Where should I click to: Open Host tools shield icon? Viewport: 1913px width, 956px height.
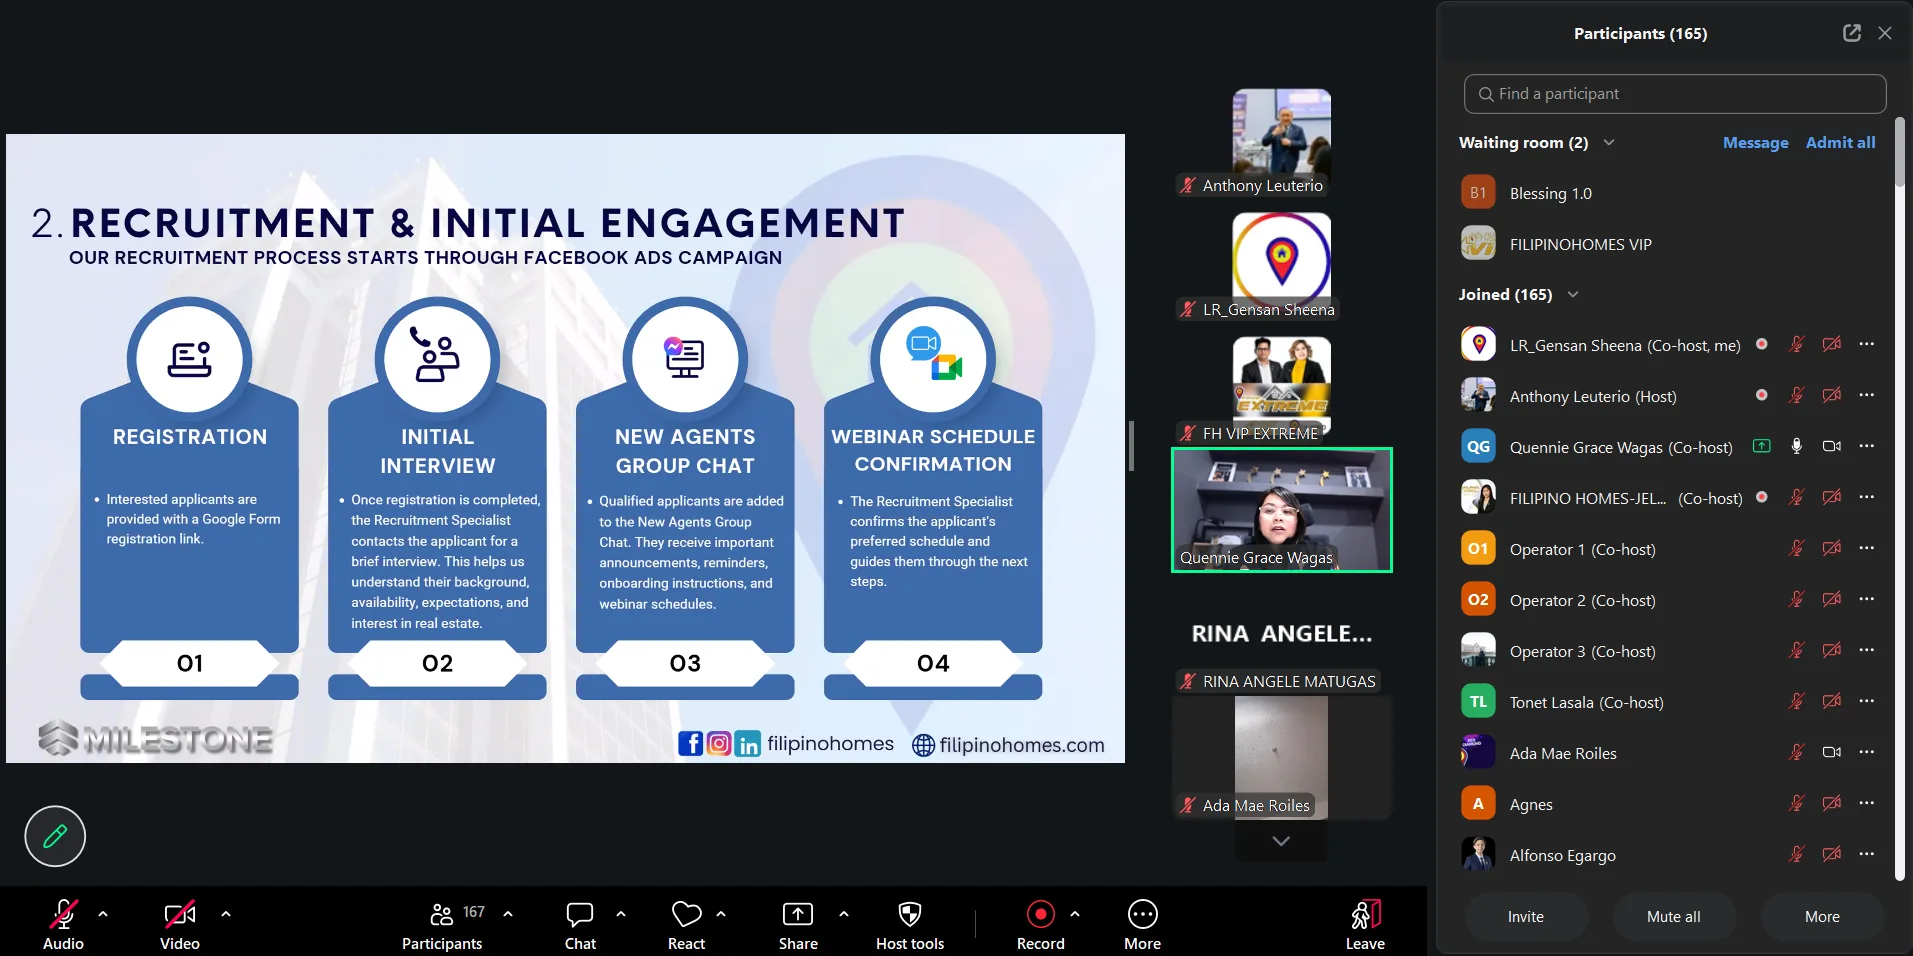(x=910, y=914)
